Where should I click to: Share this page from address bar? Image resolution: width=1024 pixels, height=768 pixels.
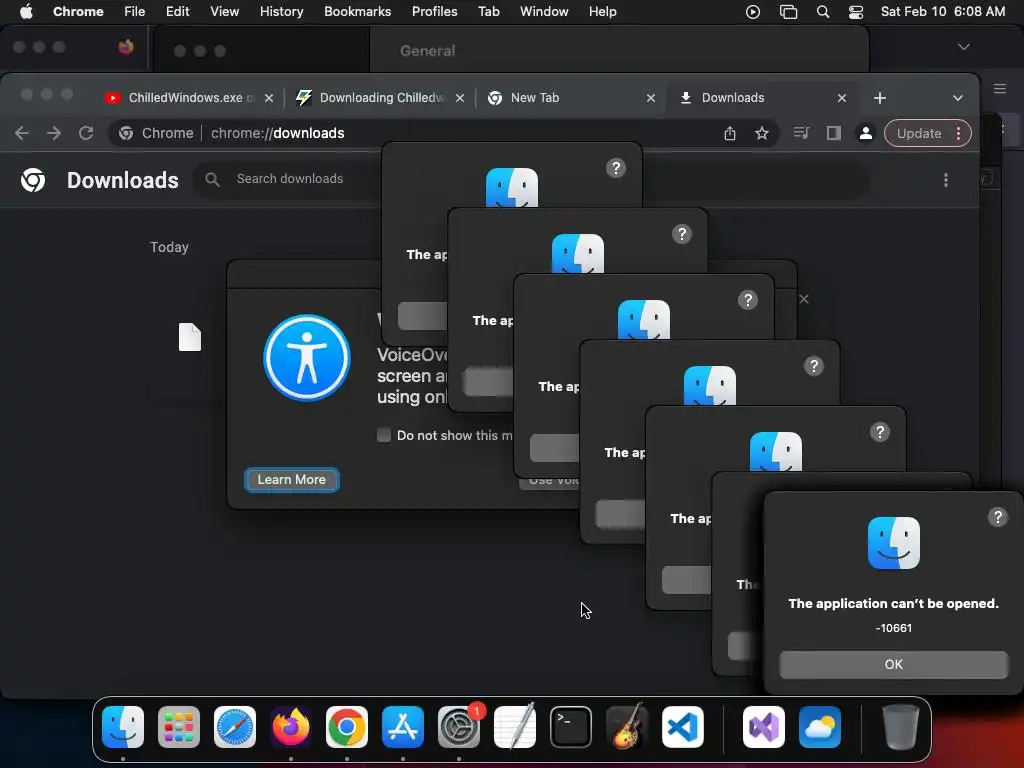pos(729,133)
